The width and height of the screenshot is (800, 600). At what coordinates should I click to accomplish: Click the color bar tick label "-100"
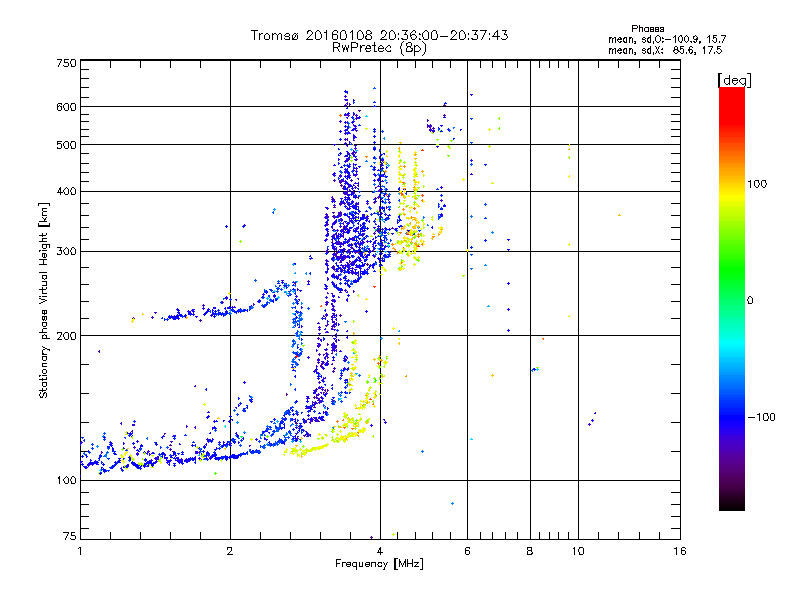pyautogui.click(x=761, y=417)
